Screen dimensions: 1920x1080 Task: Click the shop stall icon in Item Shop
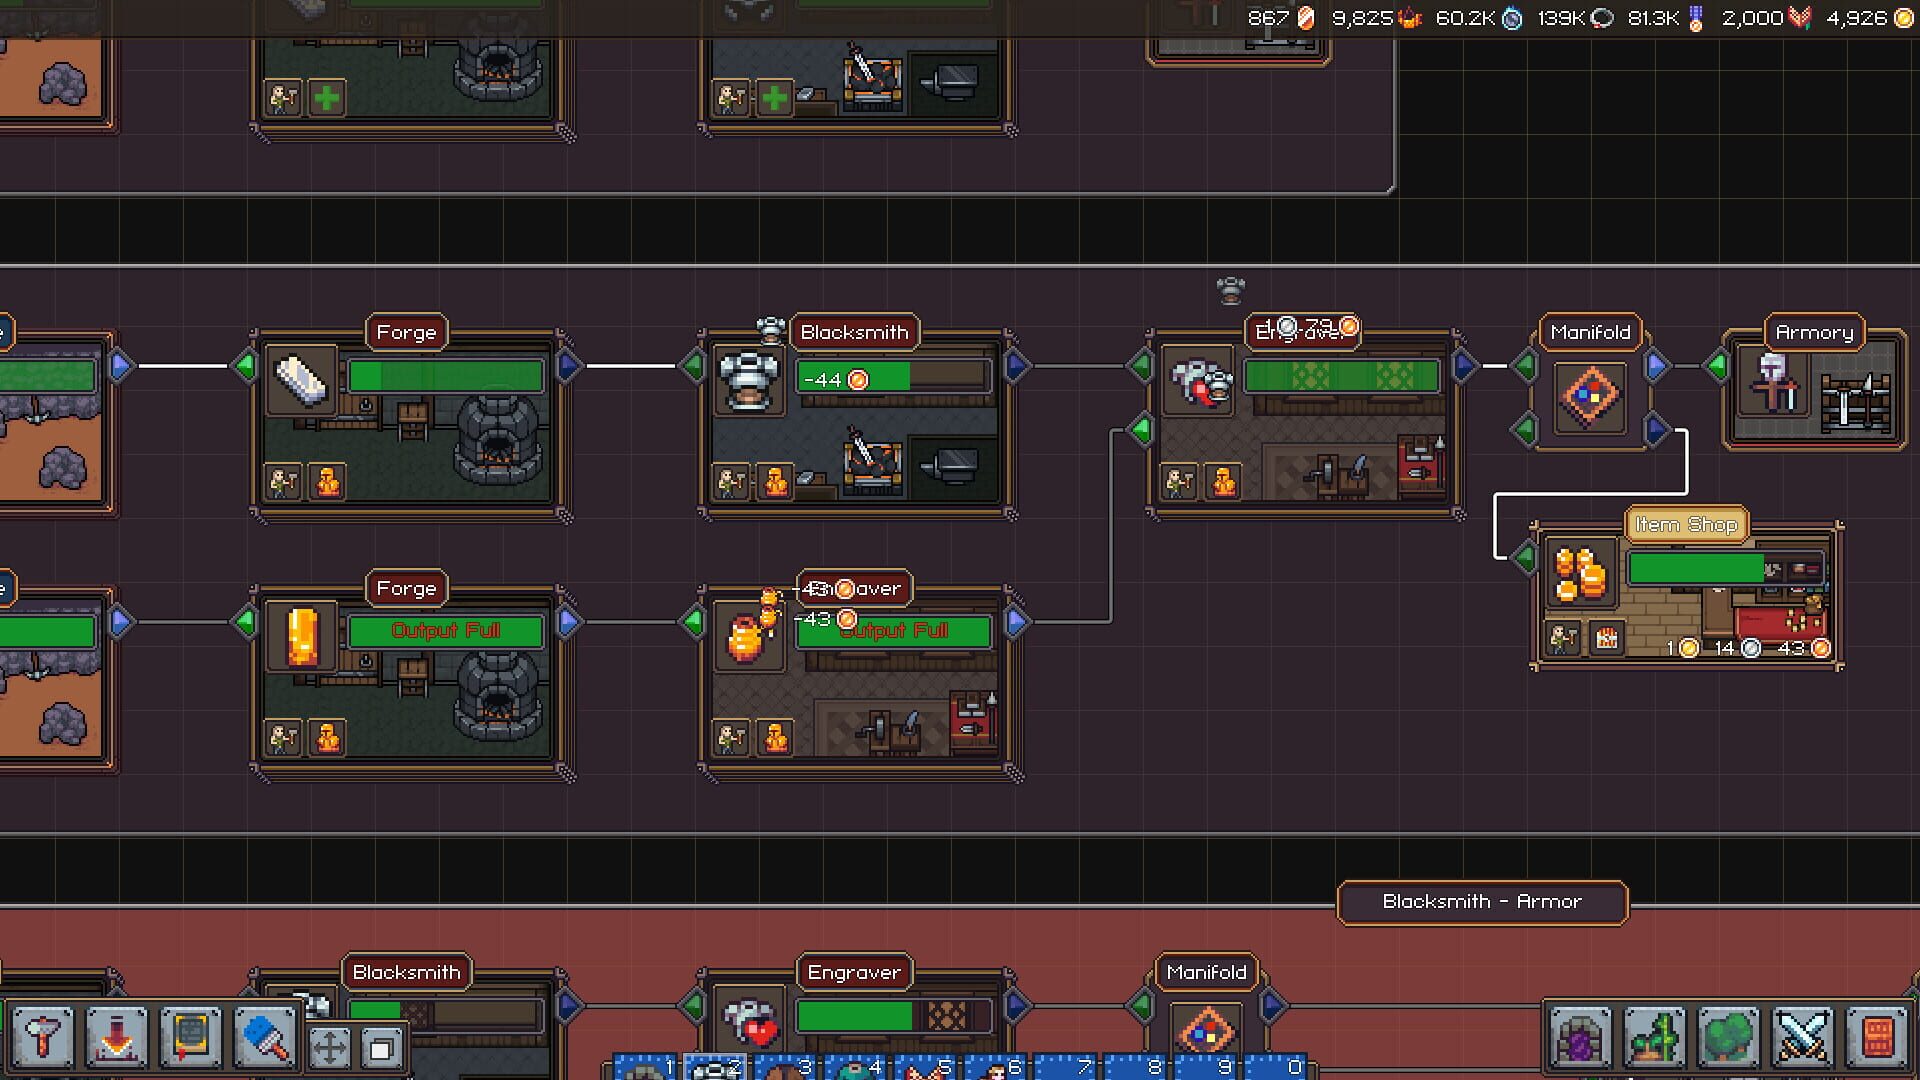(x=1607, y=638)
